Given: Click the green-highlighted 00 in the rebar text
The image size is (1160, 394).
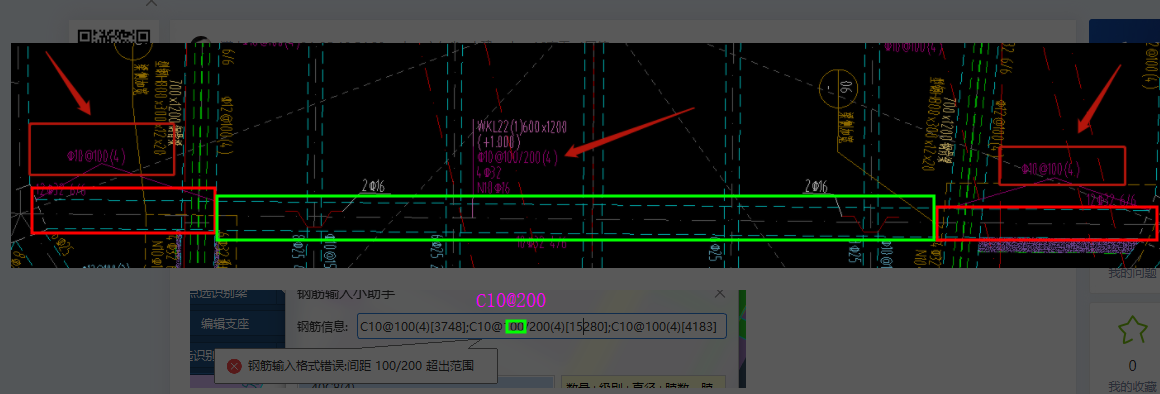Looking at the screenshot, I should tap(516, 326).
